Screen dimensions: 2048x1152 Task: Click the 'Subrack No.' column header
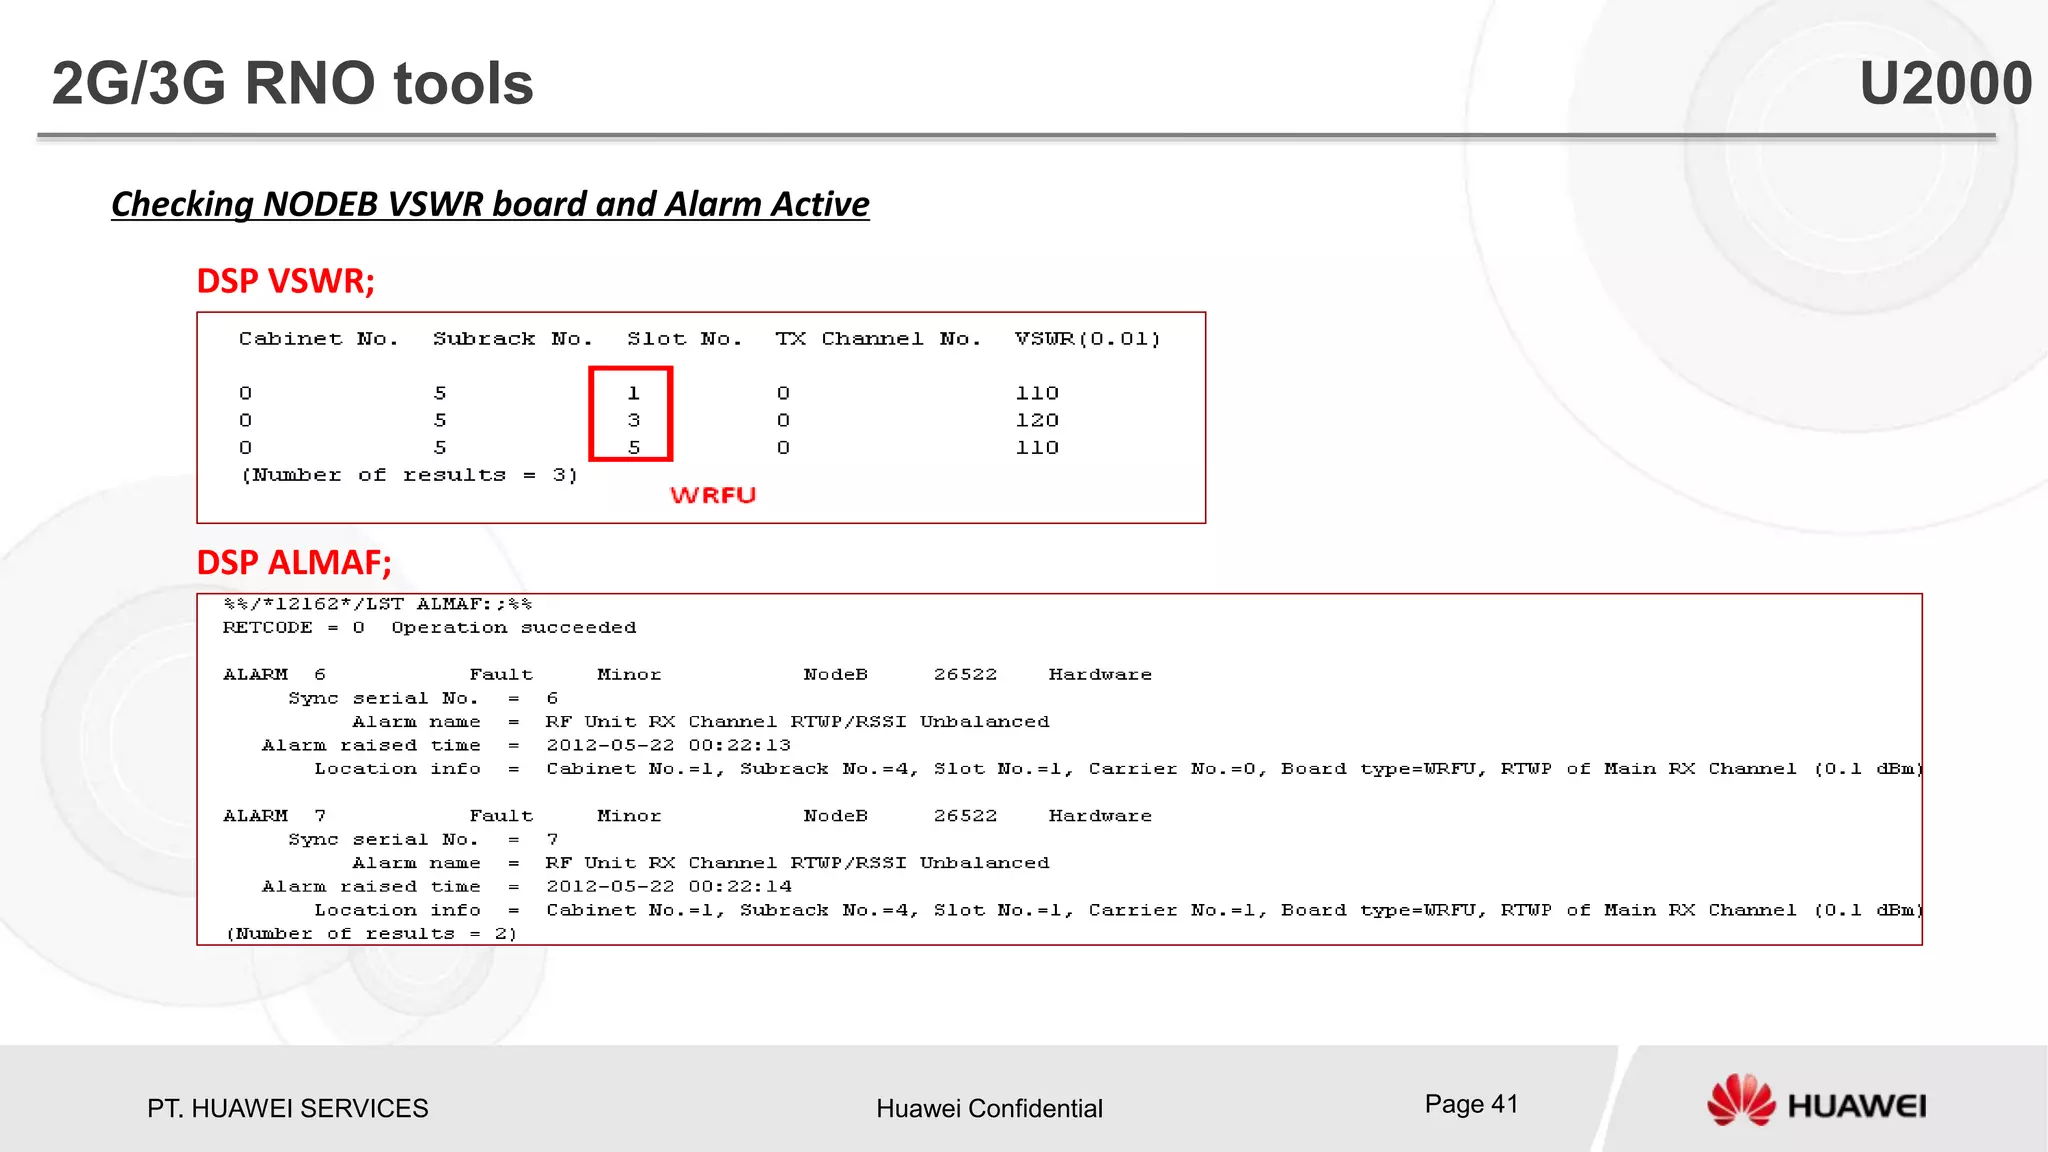point(512,339)
